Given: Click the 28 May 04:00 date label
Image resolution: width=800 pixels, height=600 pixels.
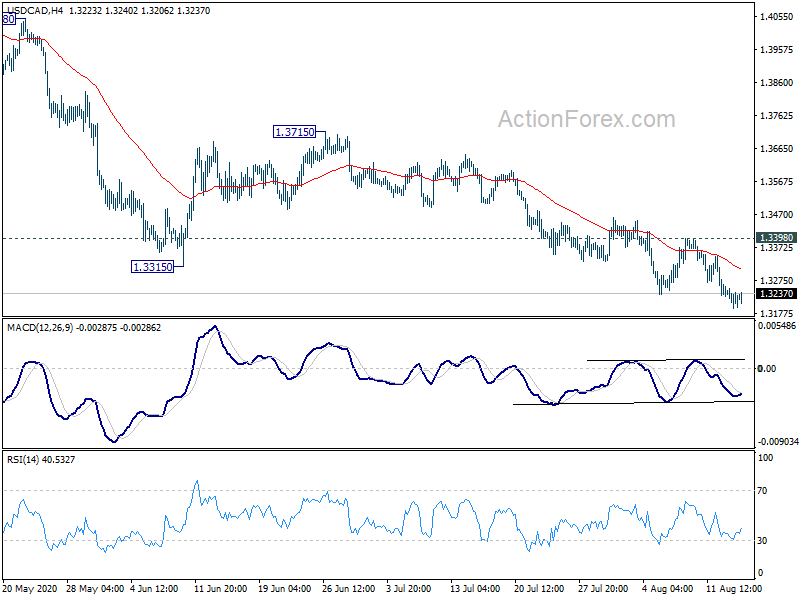Looking at the screenshot, I should click(x=95, y=589).
